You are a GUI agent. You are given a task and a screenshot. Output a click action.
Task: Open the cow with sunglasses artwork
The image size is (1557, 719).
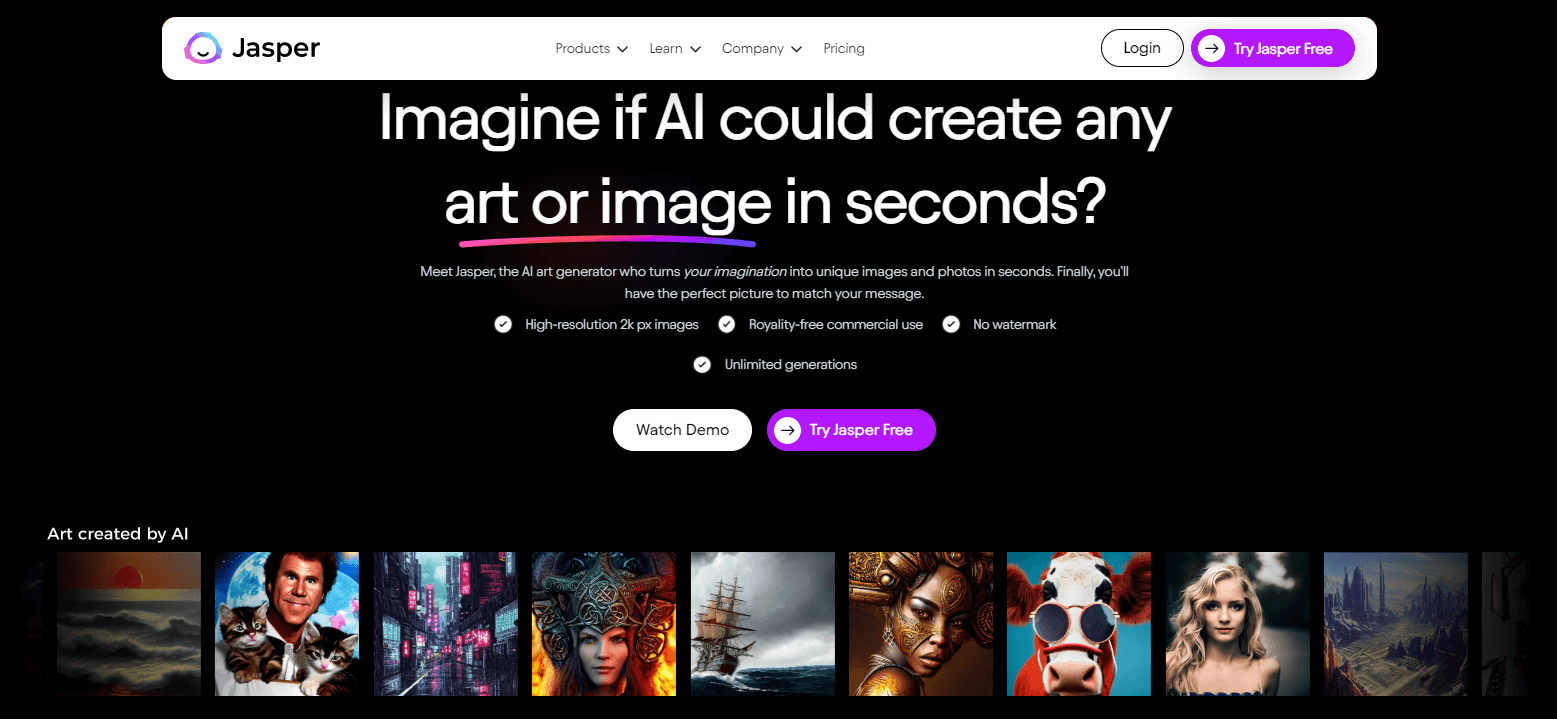point(1079,624)
